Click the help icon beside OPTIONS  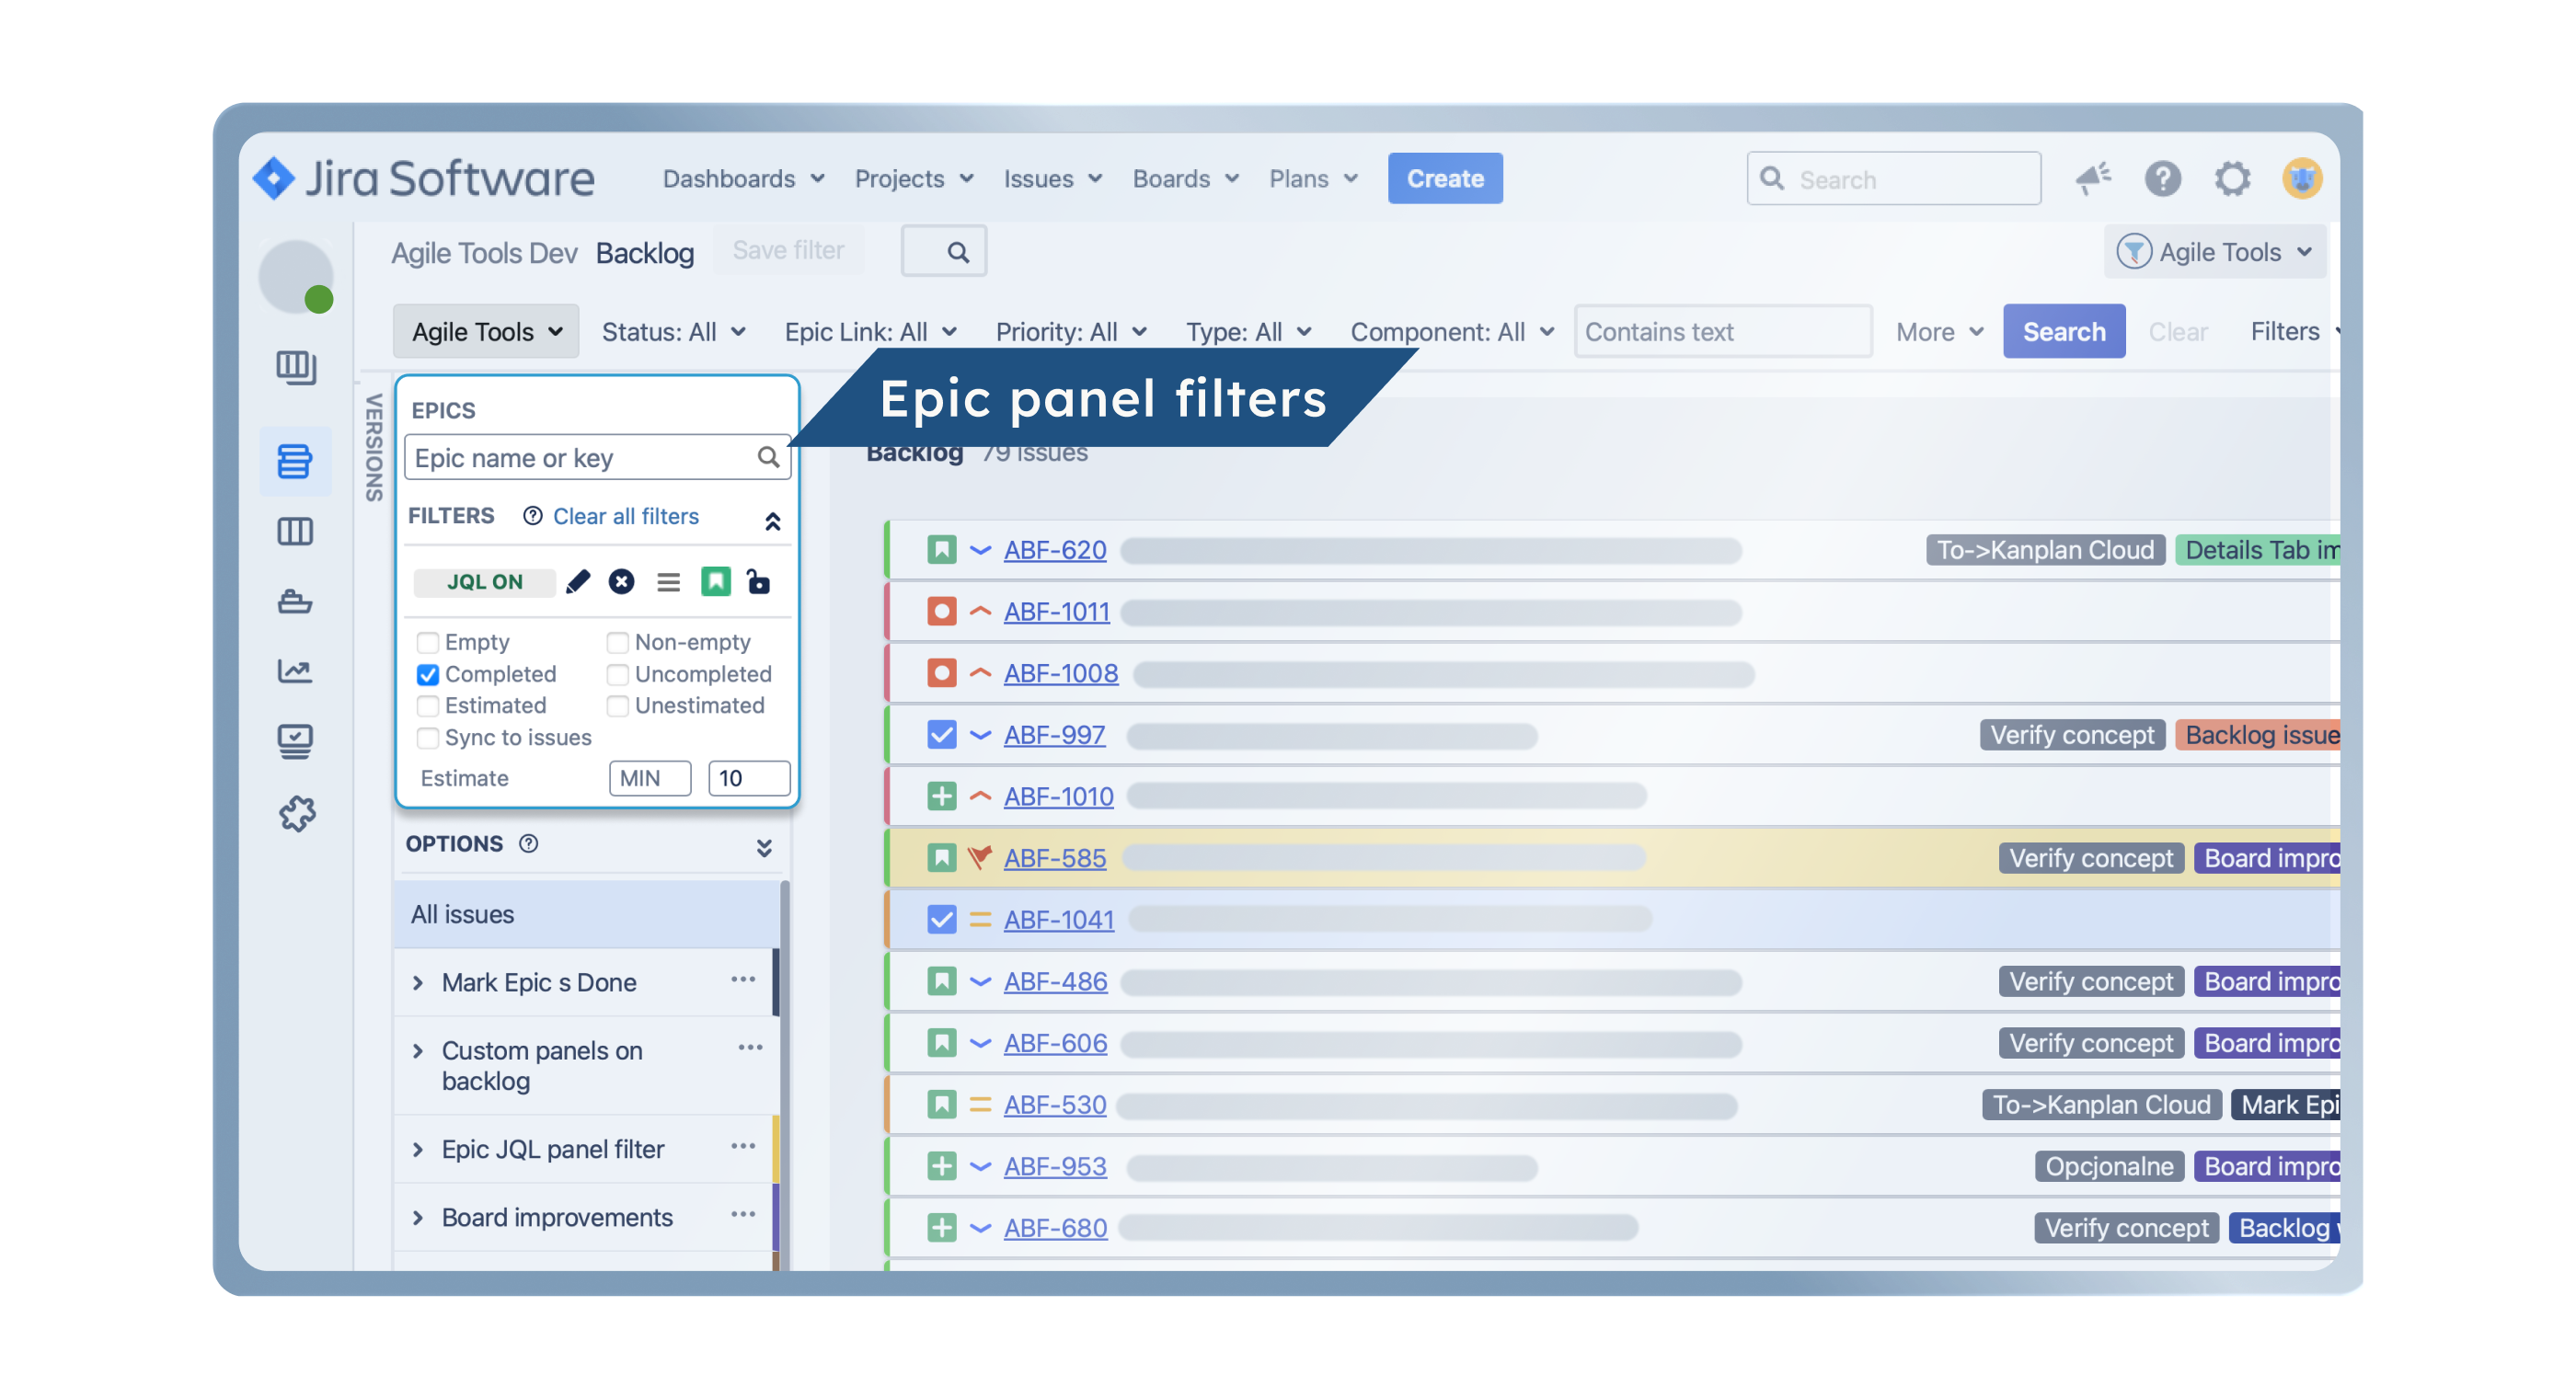(529, 843)
